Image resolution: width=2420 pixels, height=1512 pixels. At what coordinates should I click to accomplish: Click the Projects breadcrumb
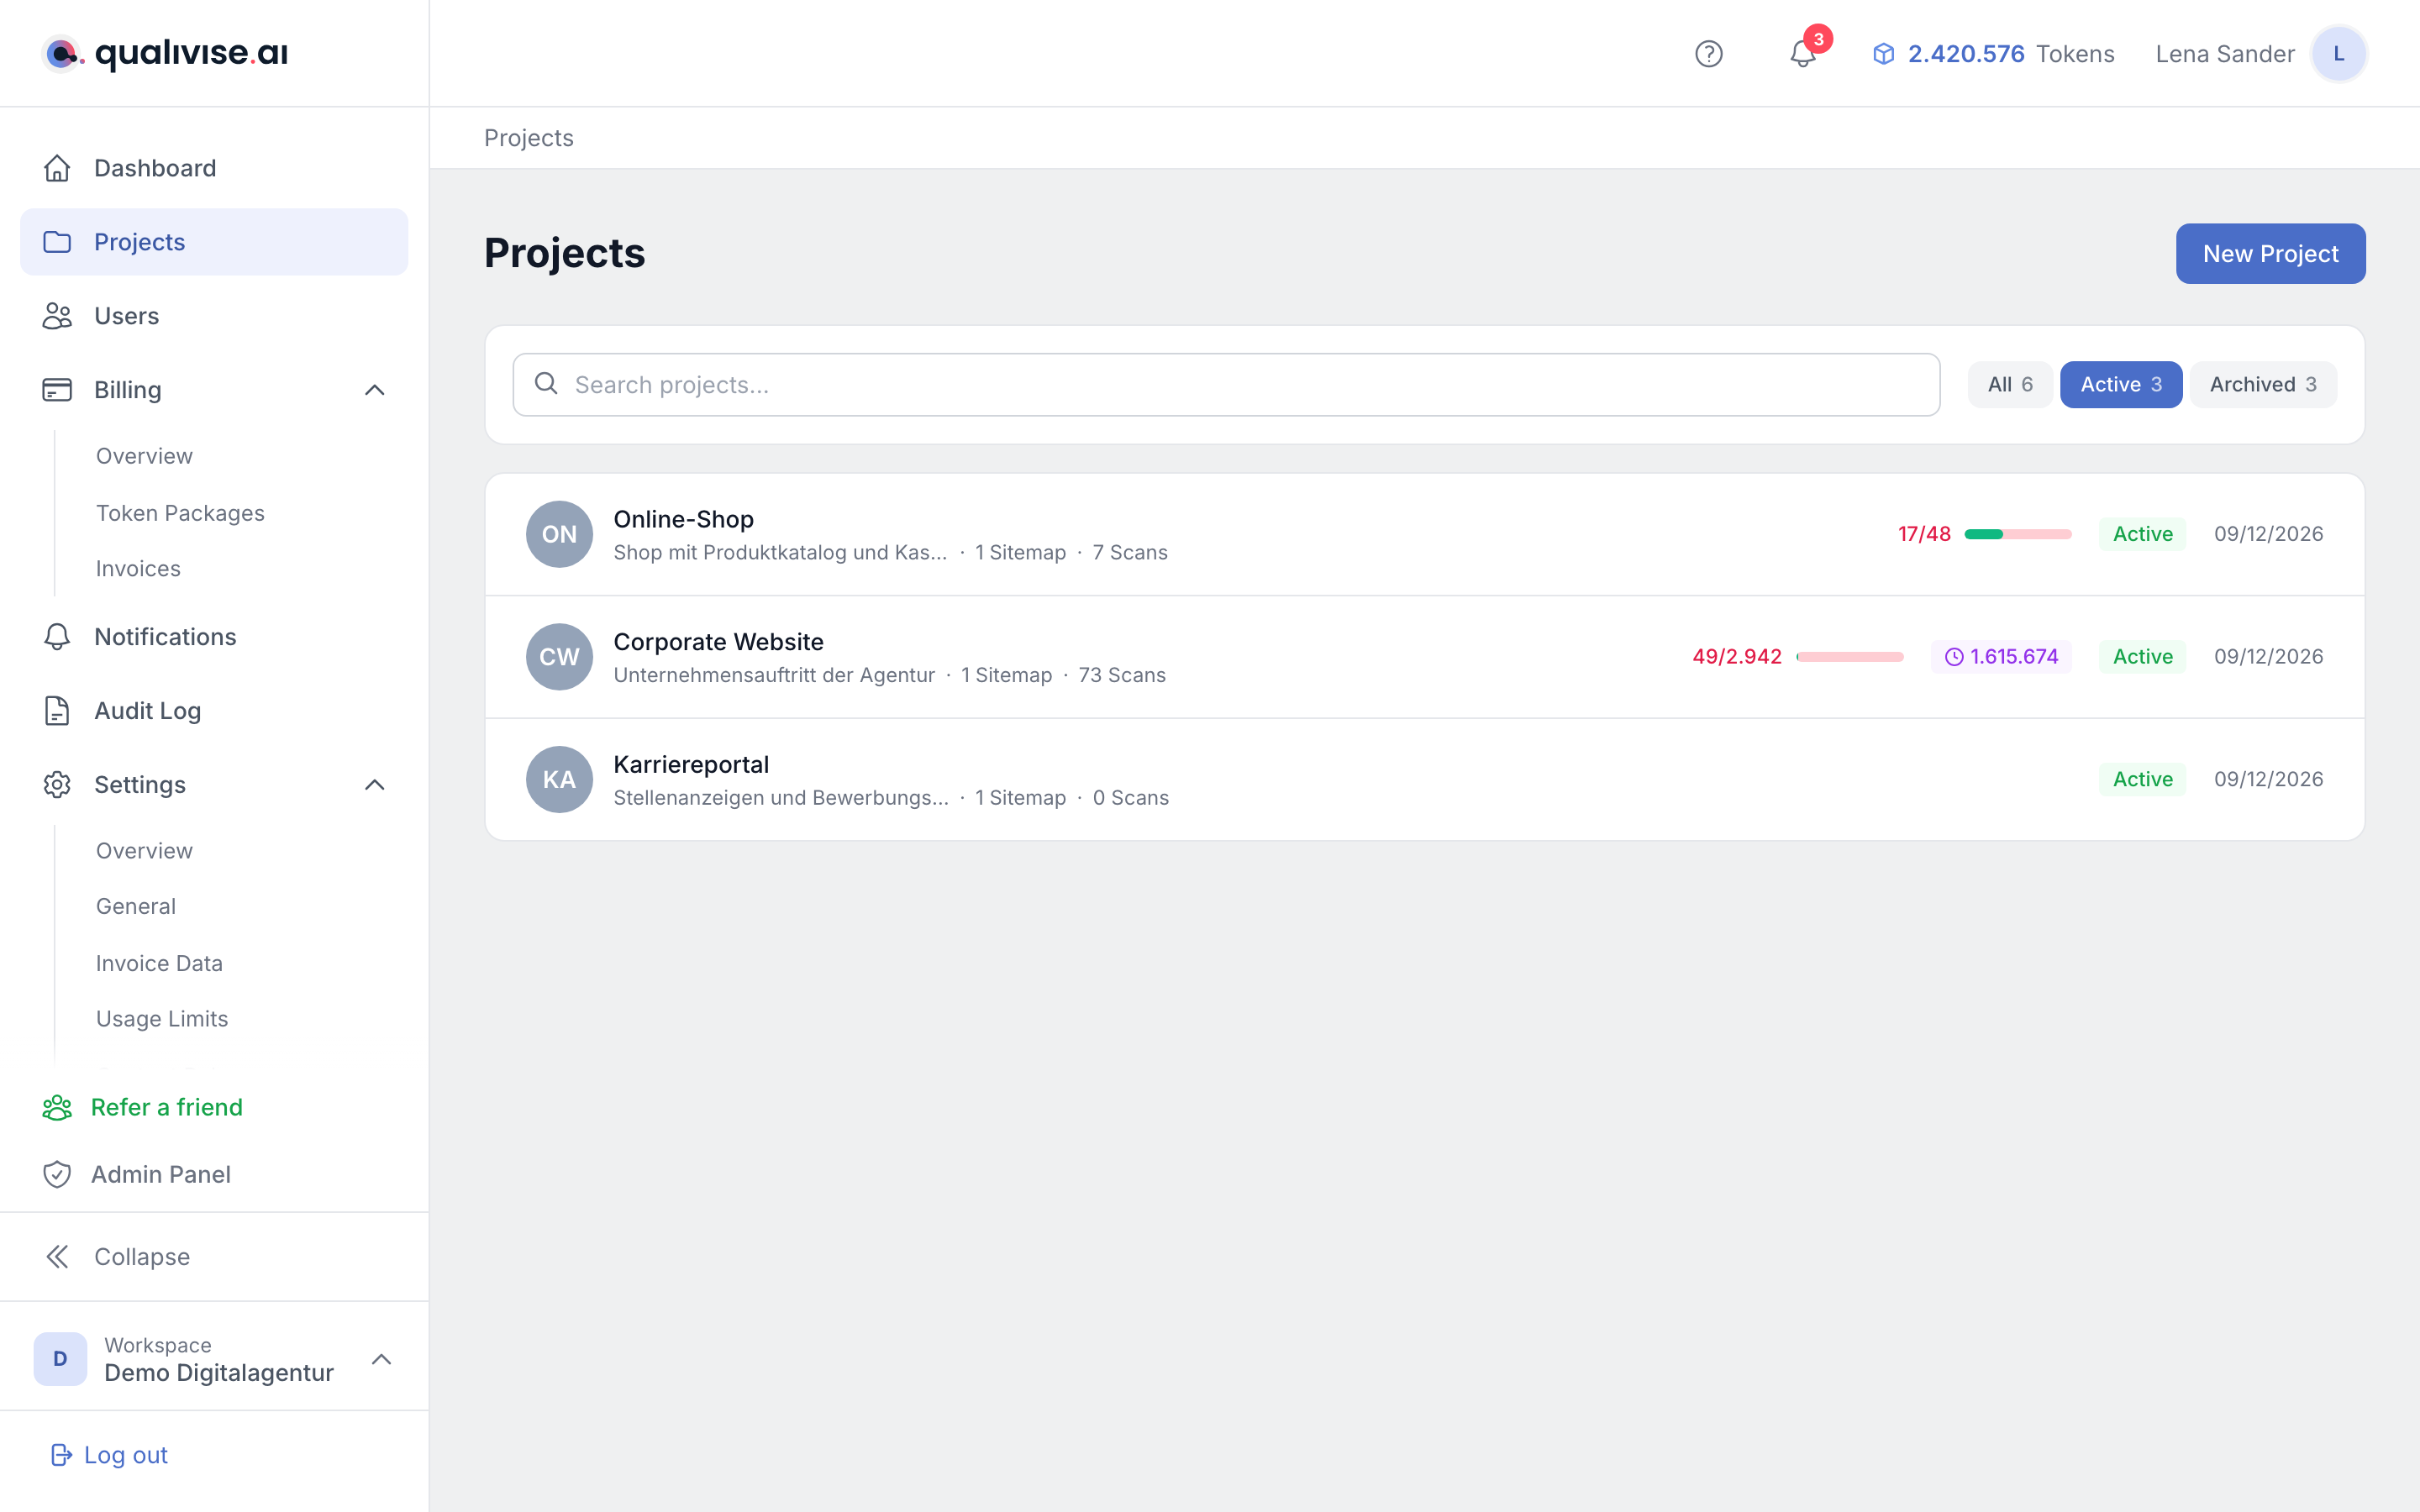(x=529, y=138)
